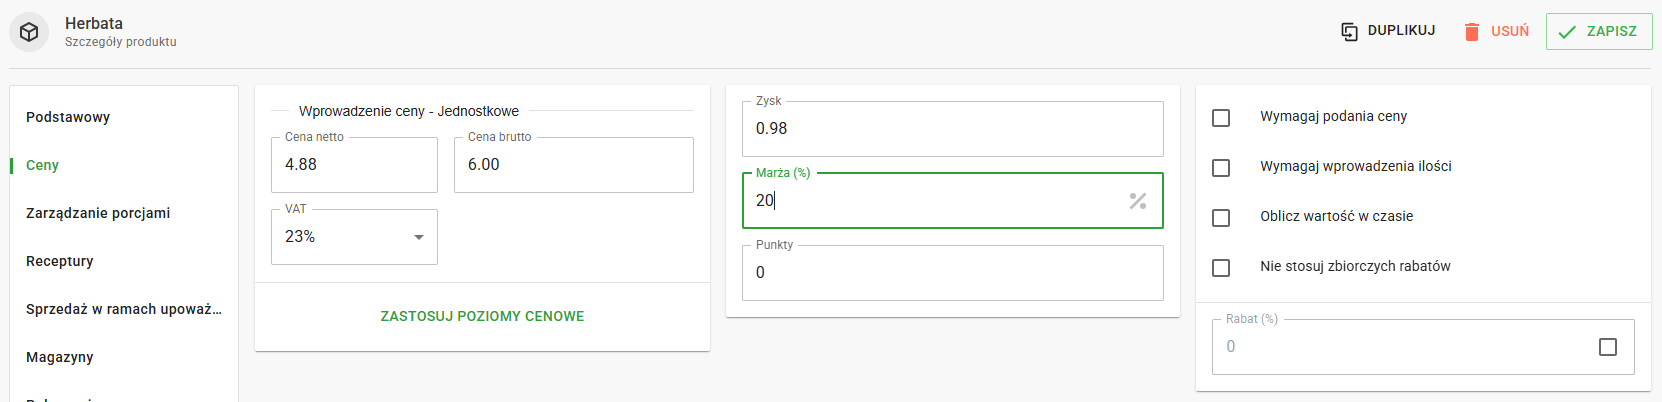Click the percent icon in Marża field

1137,201
